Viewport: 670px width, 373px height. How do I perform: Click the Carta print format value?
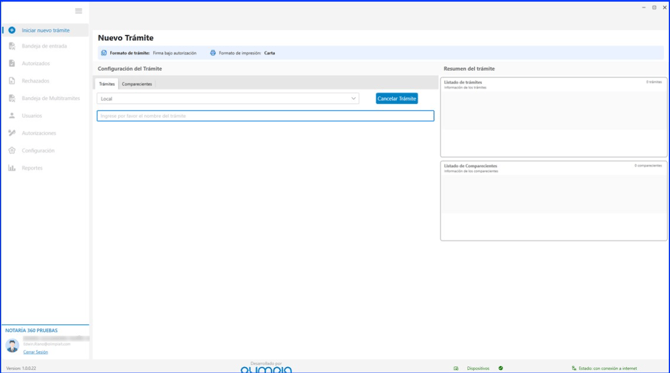pos(269,53)
